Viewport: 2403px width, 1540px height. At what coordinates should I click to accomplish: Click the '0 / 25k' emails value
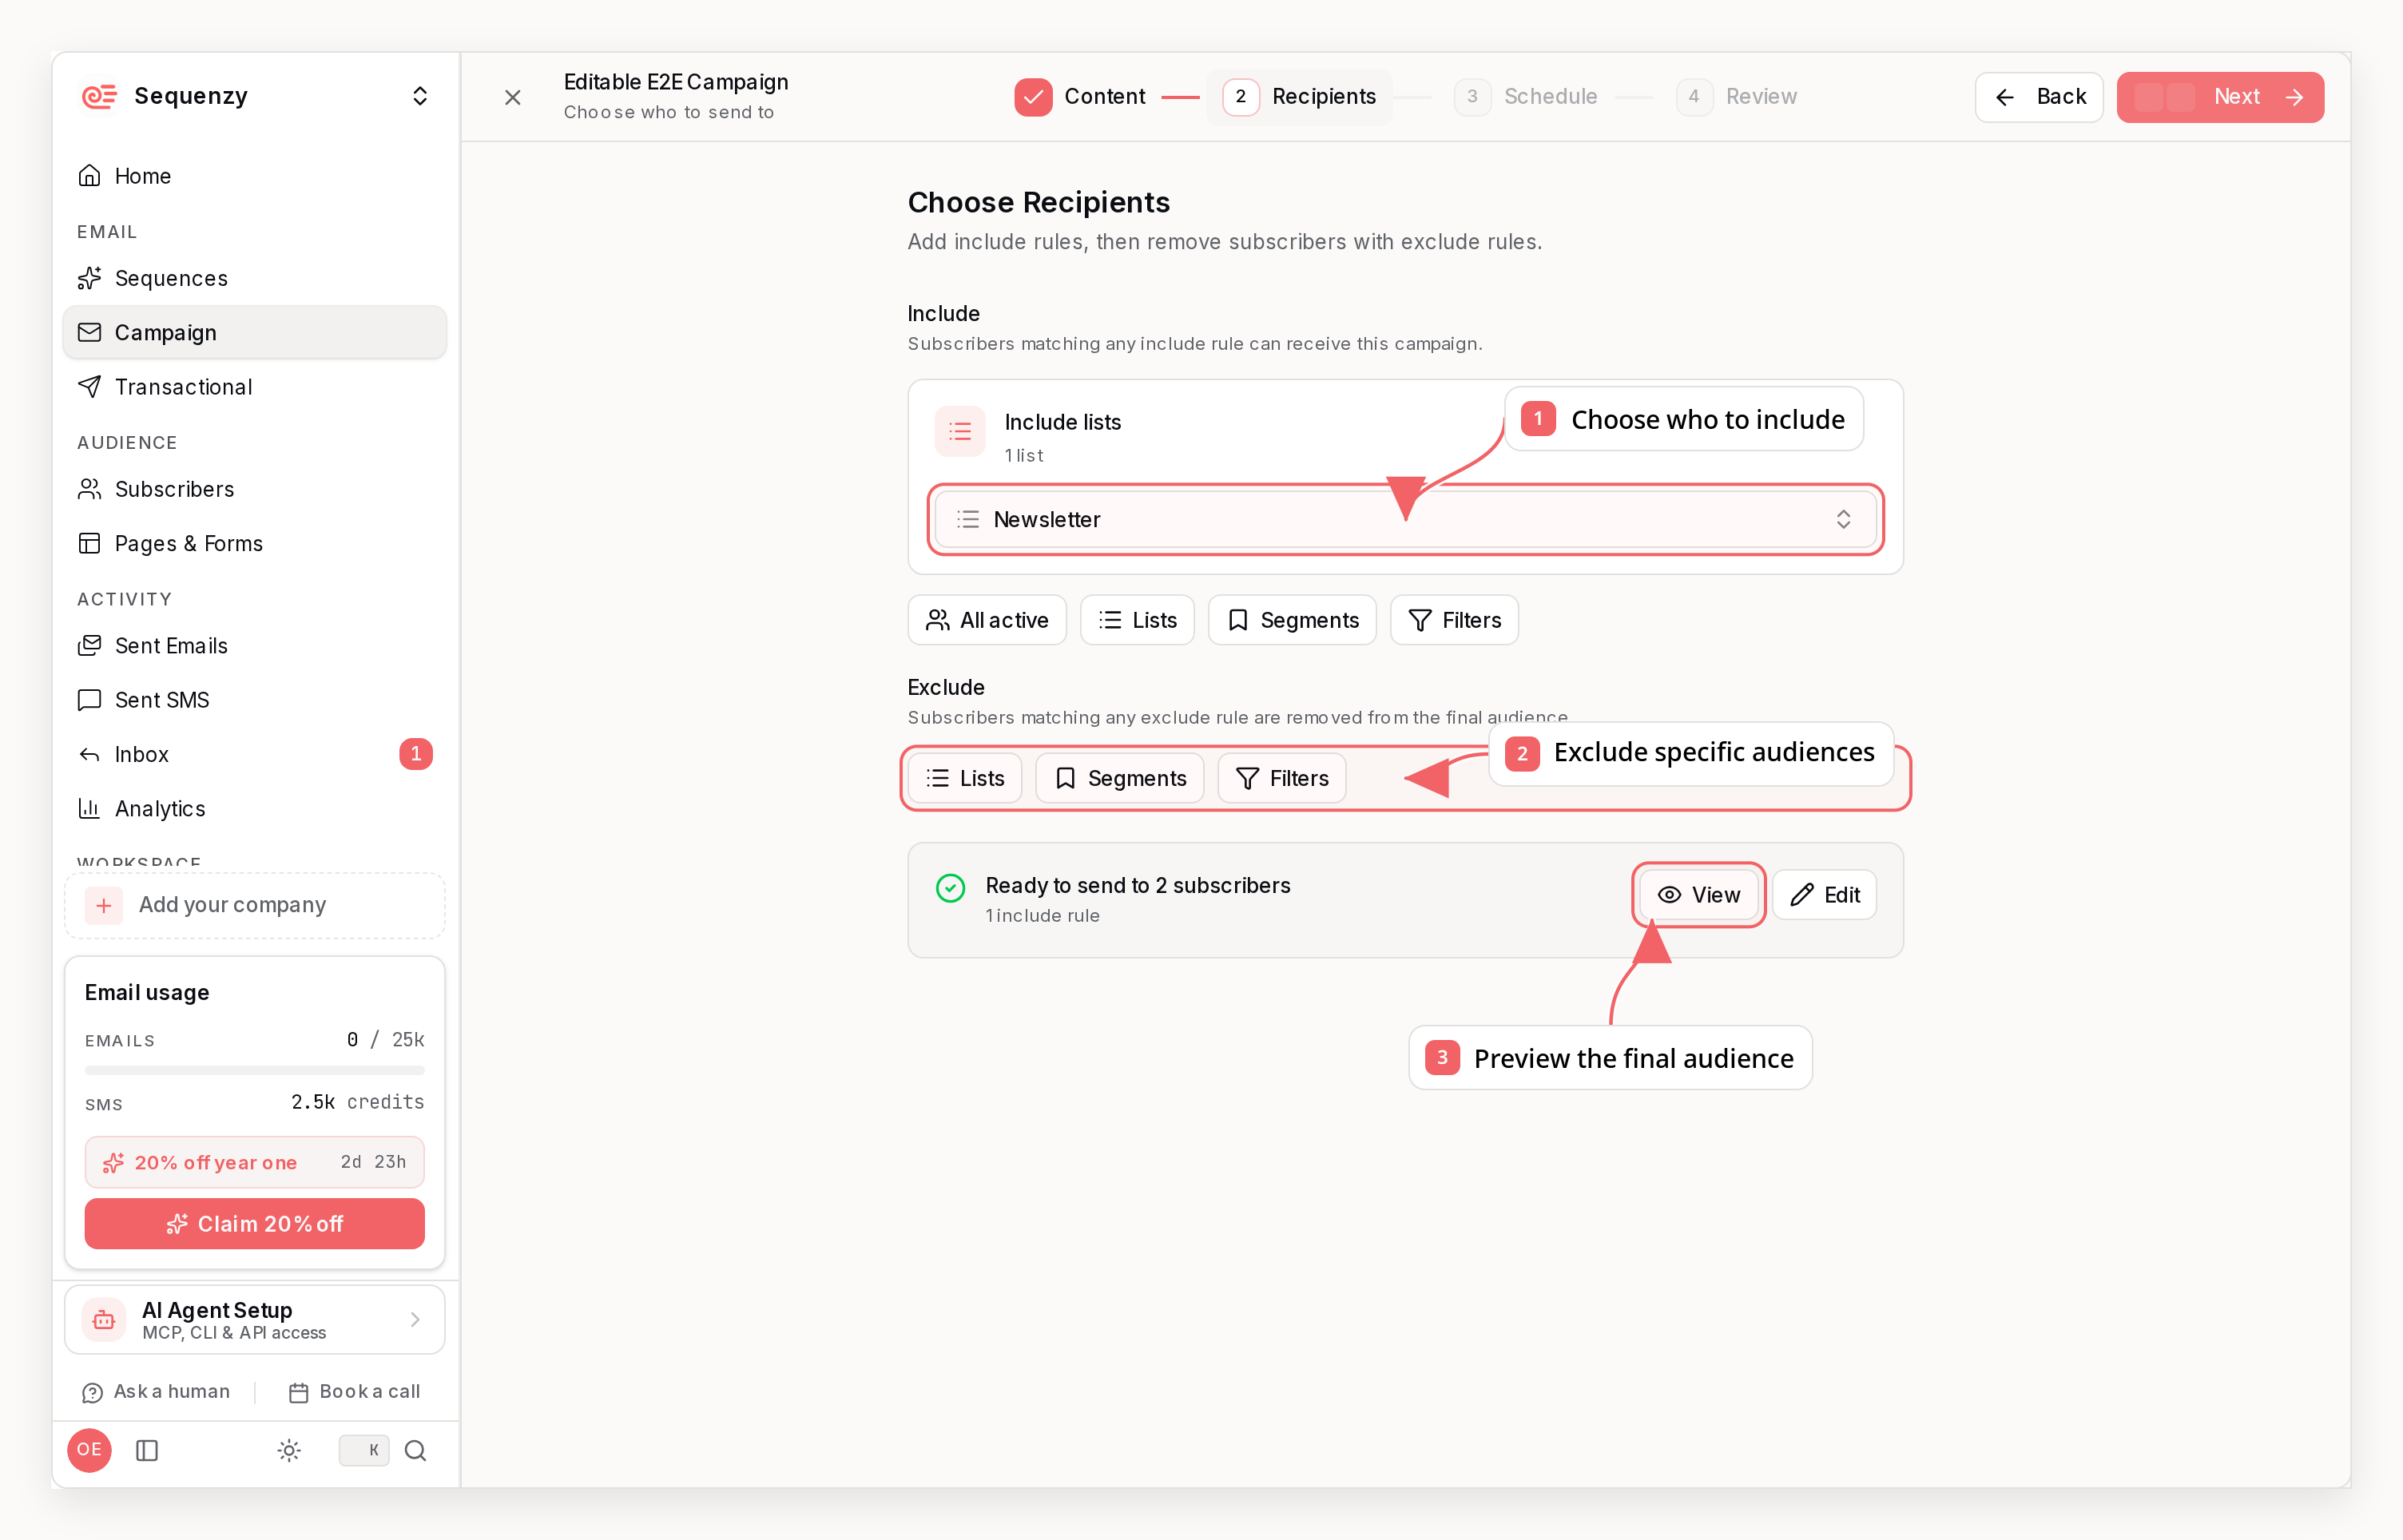385,1039
